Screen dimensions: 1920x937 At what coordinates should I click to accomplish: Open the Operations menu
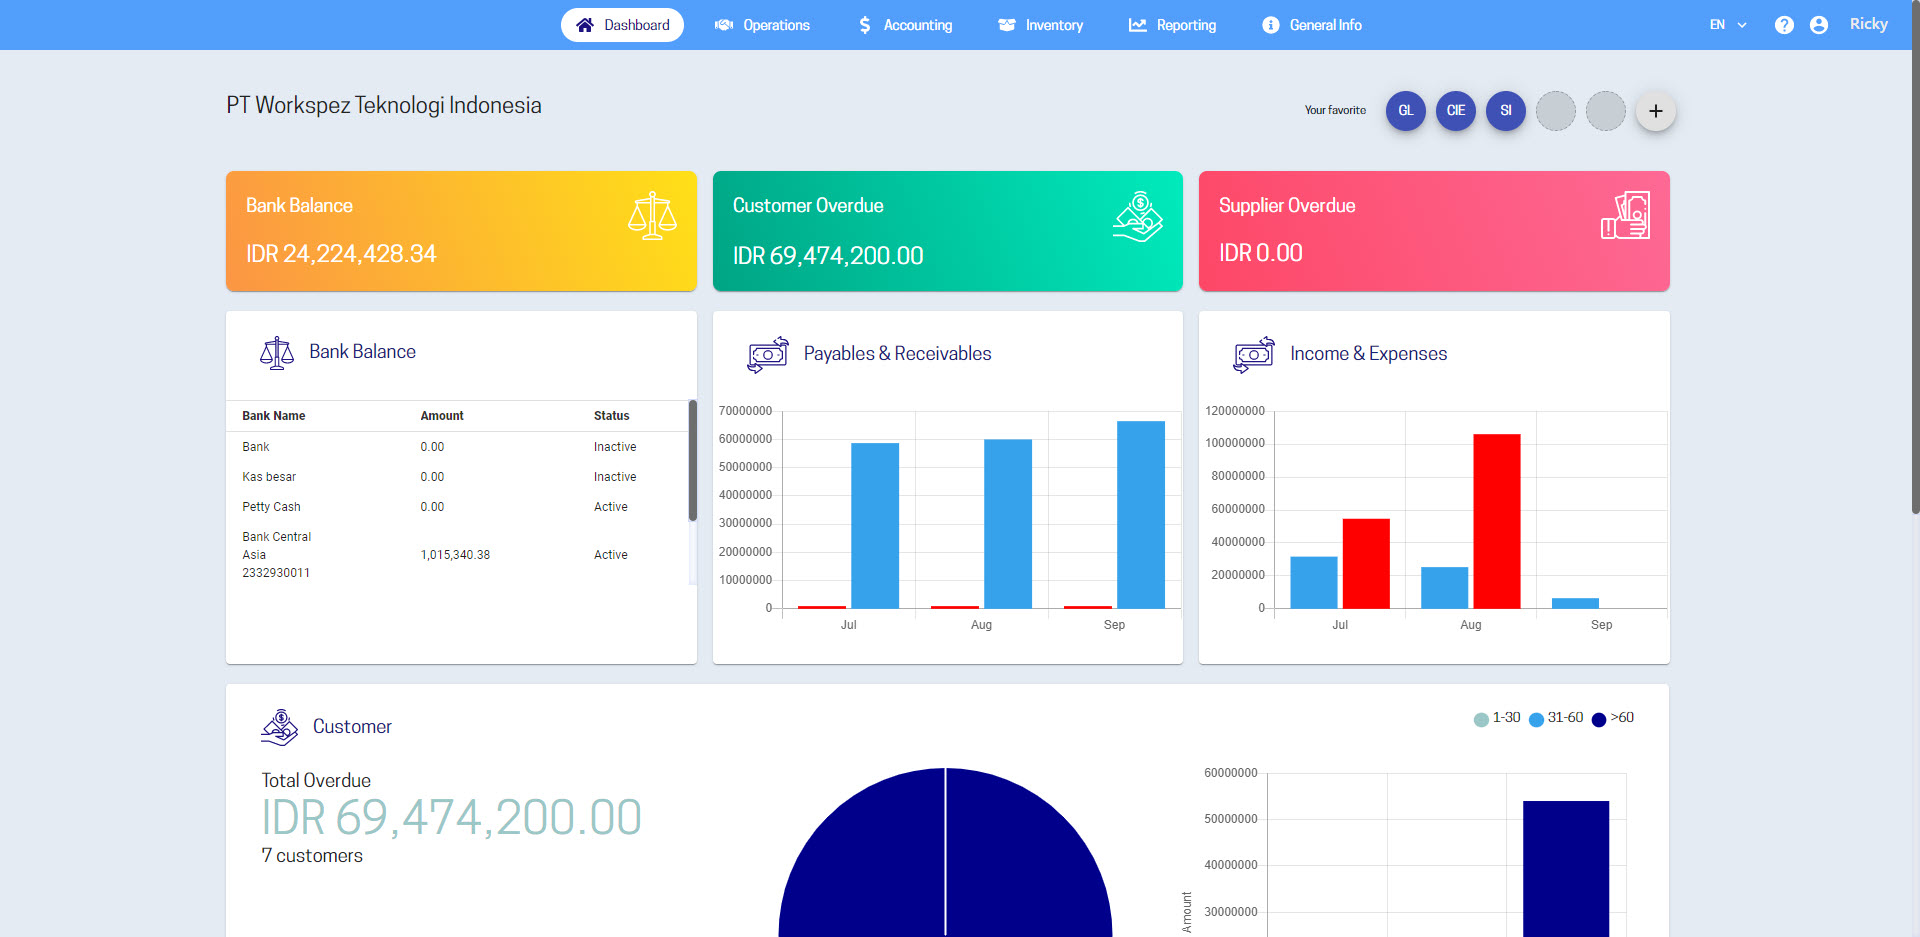point(762,25)
